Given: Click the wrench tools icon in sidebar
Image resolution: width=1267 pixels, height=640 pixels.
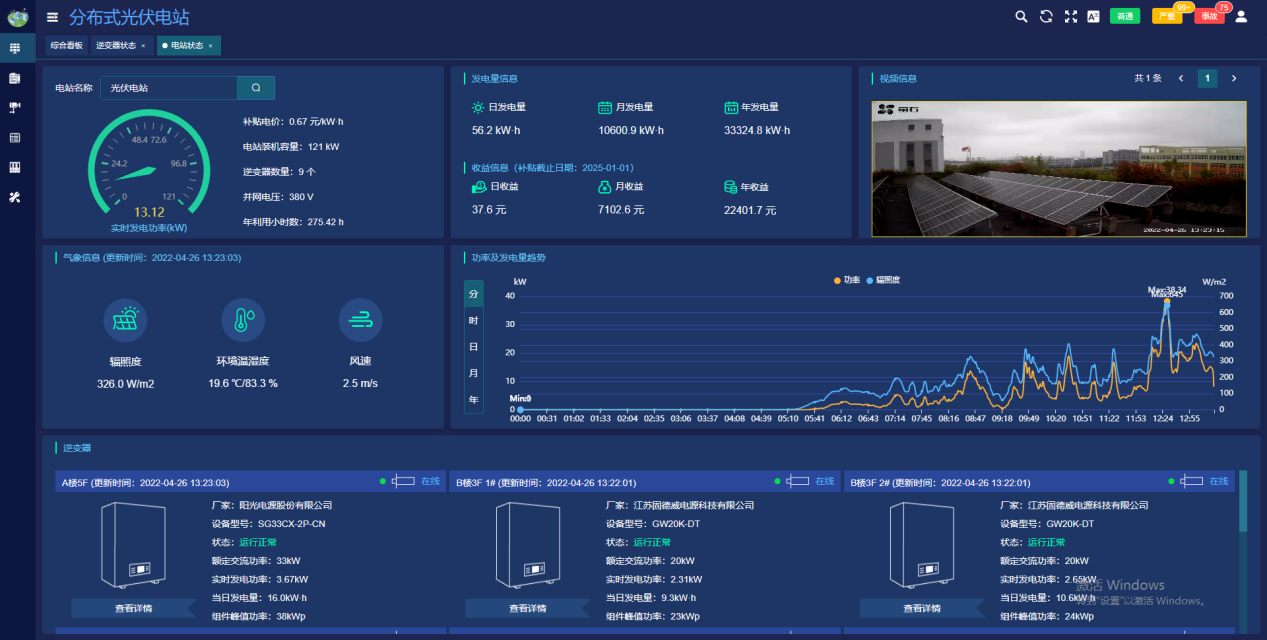Looking at the screenshot, I should coord(15,197).
